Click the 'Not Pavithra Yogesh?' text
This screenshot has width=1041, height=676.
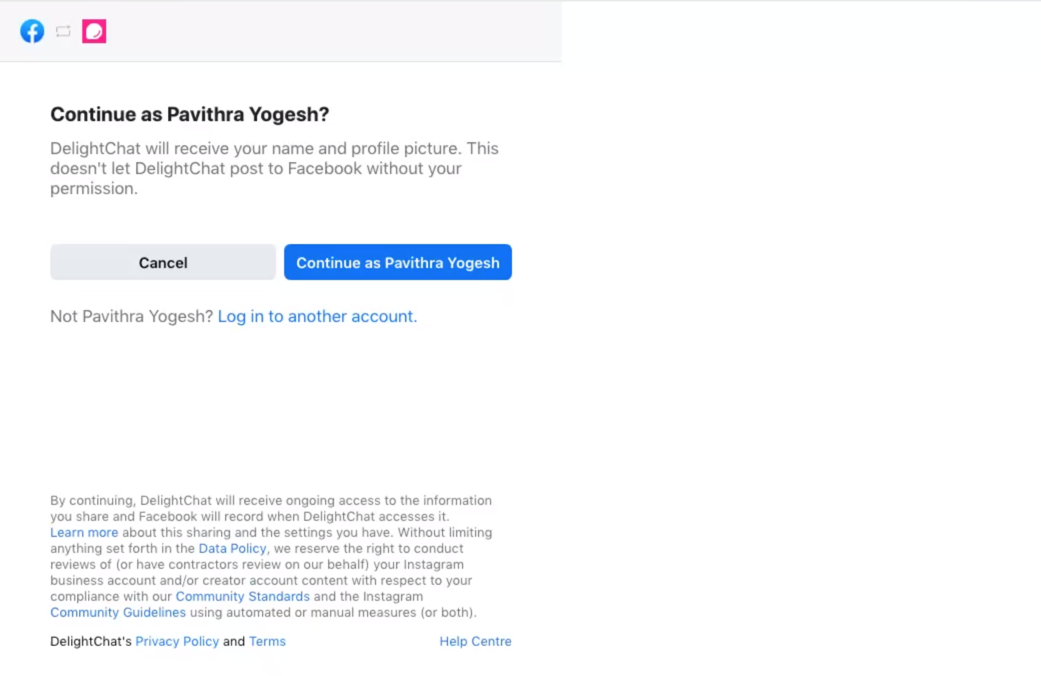coord(131,316)
